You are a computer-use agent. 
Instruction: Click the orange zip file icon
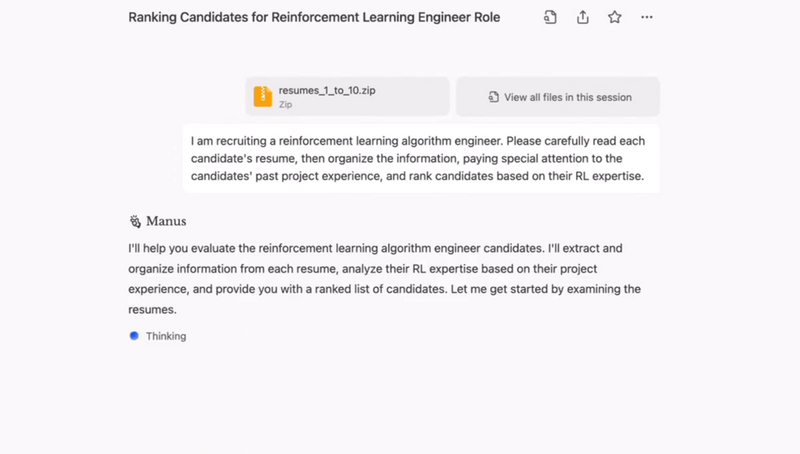click(x=262, y=96)
